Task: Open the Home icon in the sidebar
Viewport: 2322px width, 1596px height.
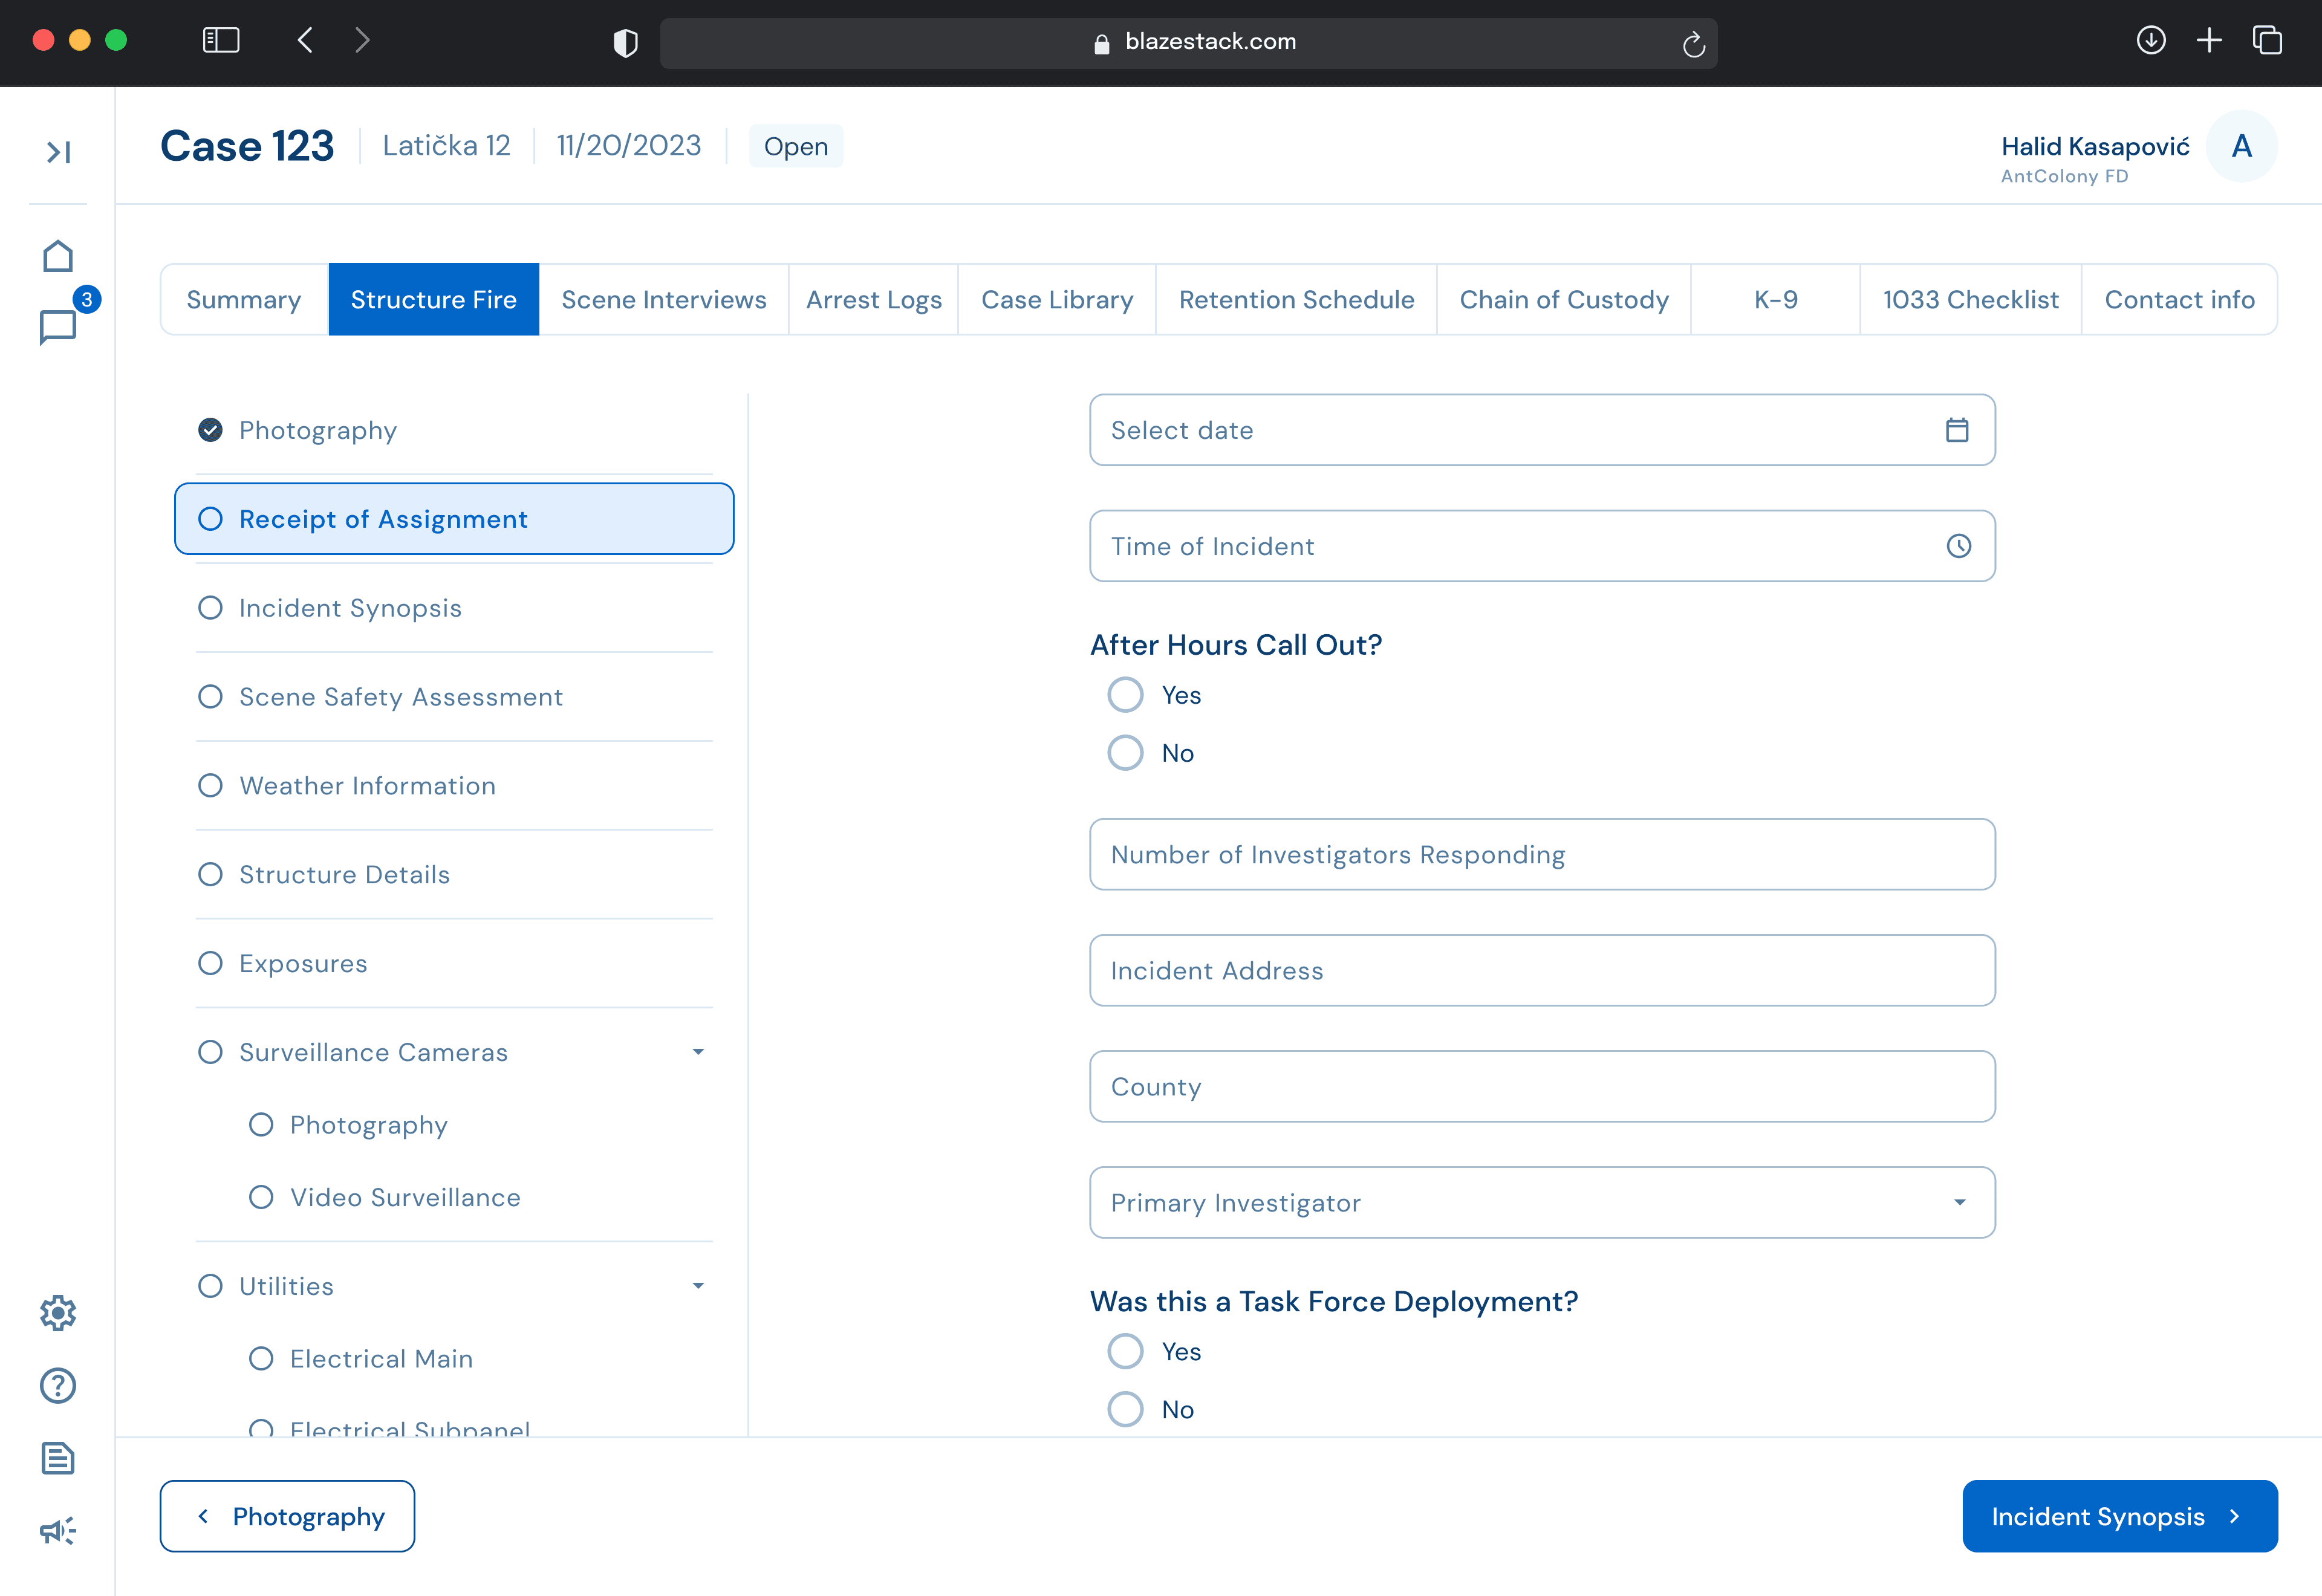Action: click(58, 256)
